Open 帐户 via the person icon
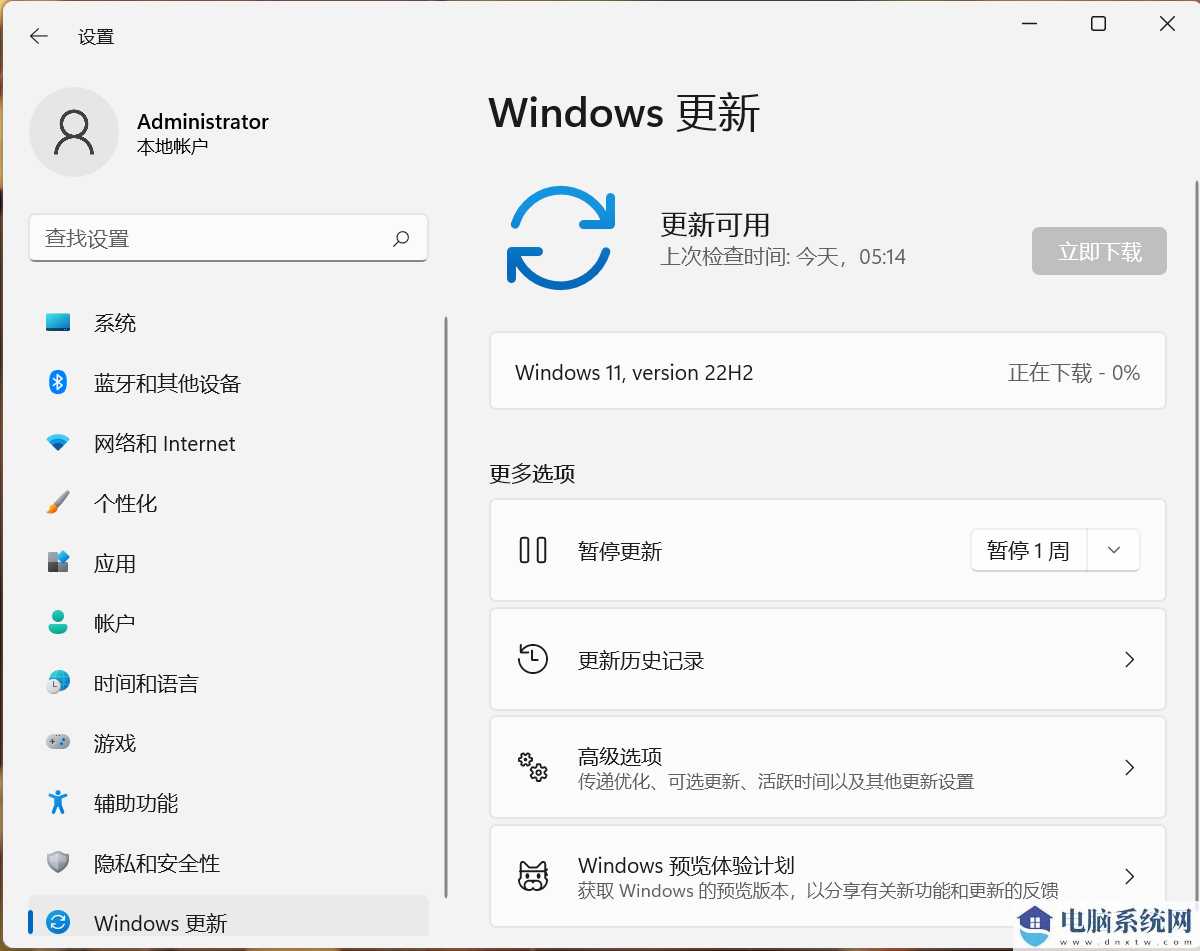 click(58, 623)
